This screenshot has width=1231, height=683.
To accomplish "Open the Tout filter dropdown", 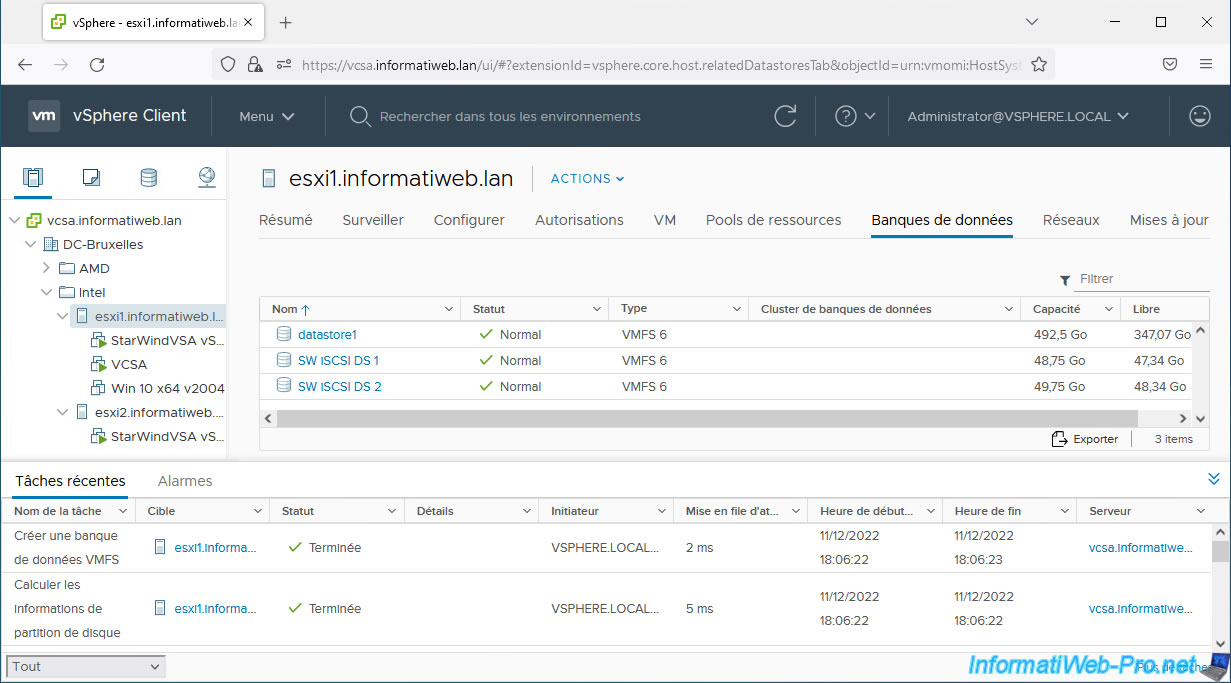I will tap(86, 666).
